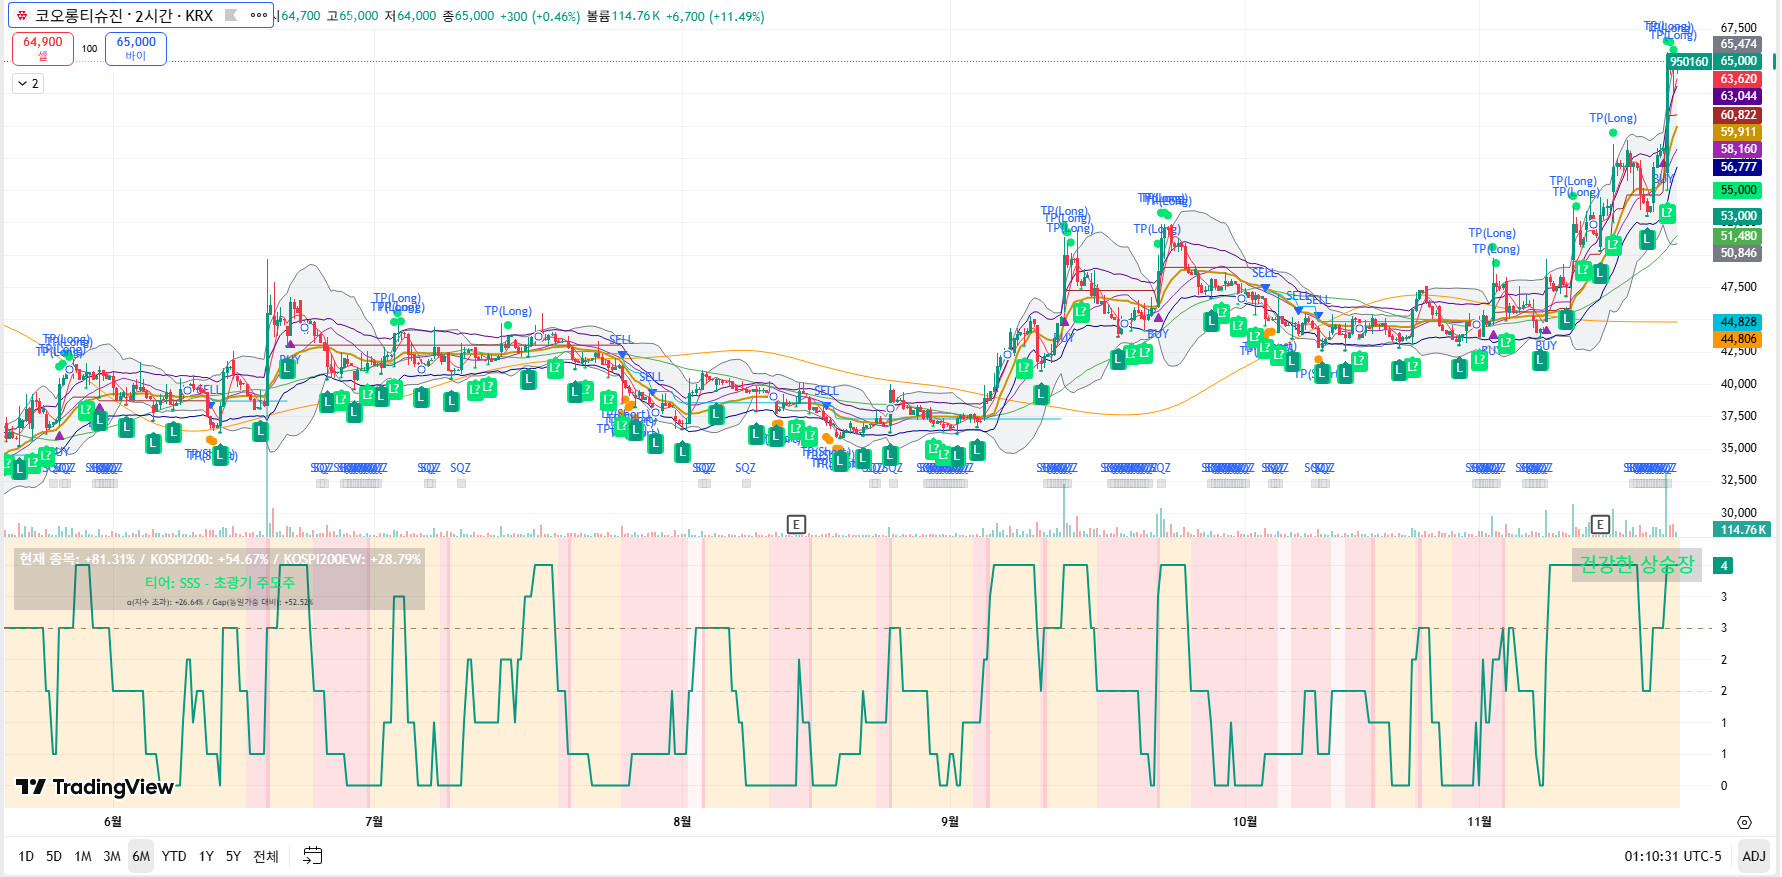Choose the 전체 (all) time range
Screen dimensions: 1782x877
tap(265, 856)
